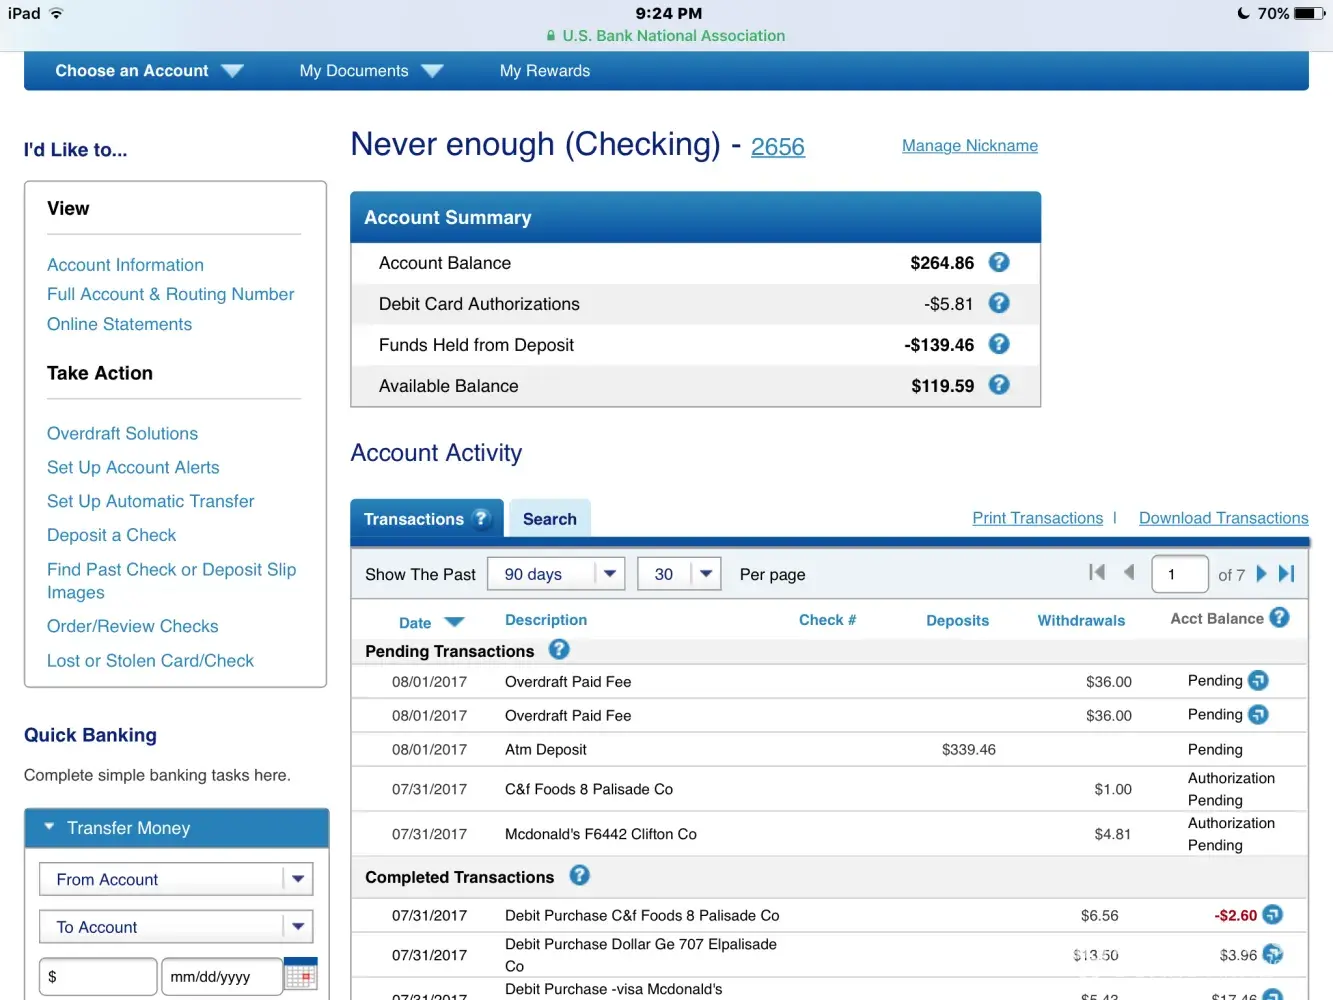Open Full Account & Routing Number link
The height and width of the screenshot is (1000, 1333).
coord(170,294)
